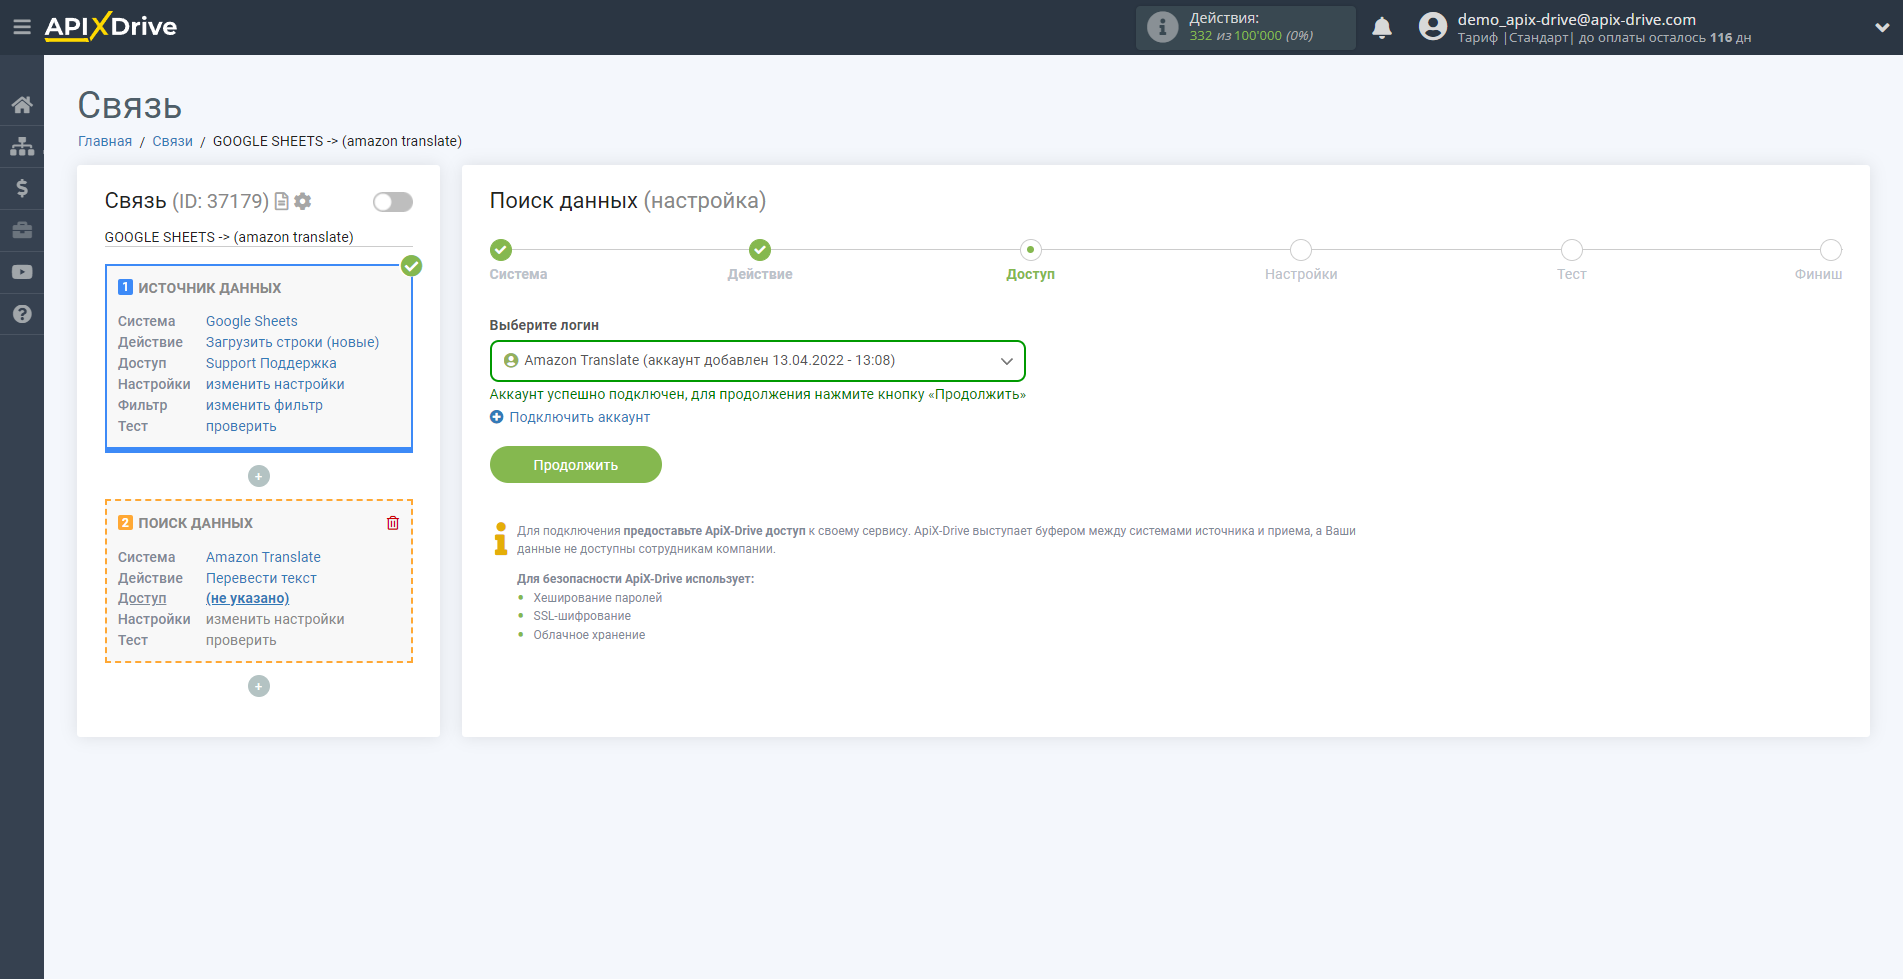Viewport: 1903px width, 979px height.
Task: Open the hamburger menu
Action: 21,27
